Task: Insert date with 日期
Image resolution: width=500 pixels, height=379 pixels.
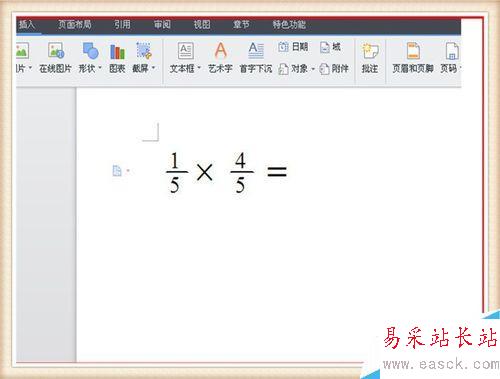Action: coord(293,47)
